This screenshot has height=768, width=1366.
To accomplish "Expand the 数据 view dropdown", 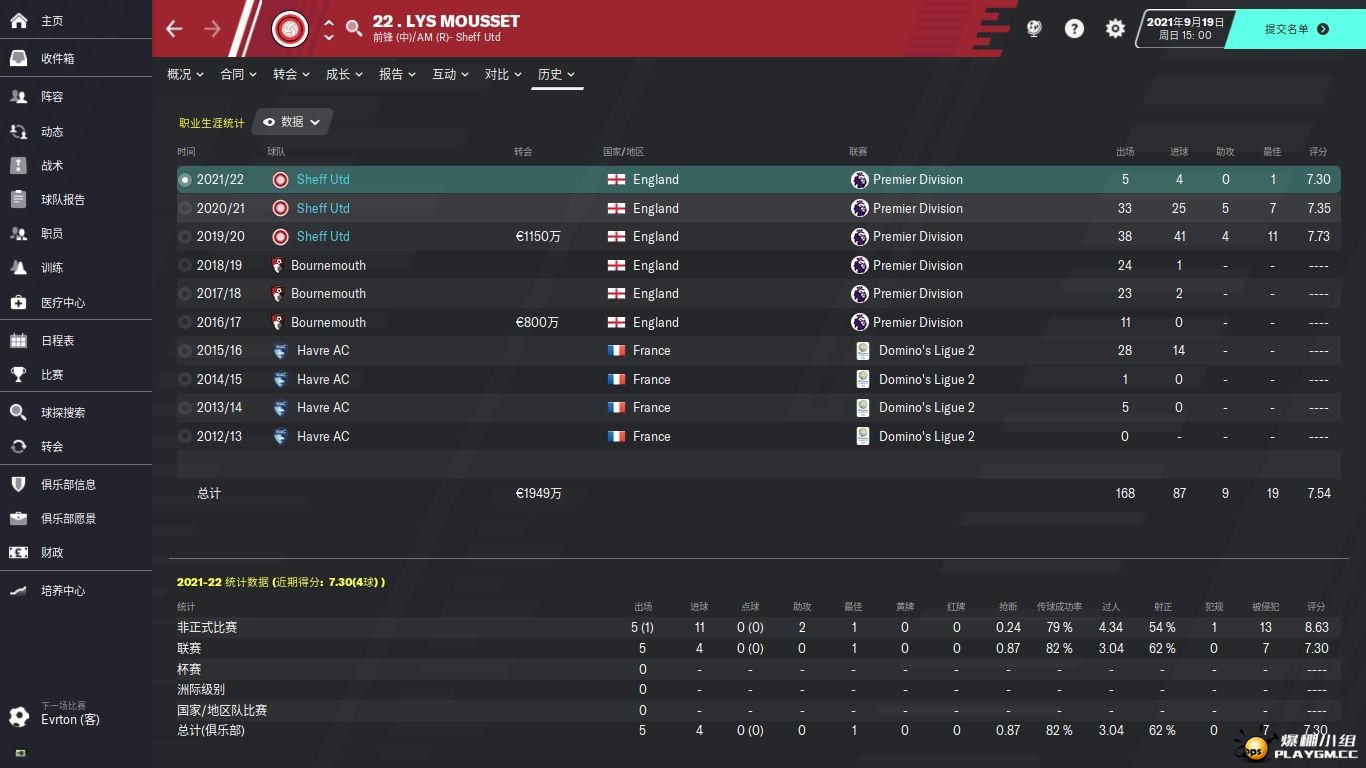I will 292,122.
